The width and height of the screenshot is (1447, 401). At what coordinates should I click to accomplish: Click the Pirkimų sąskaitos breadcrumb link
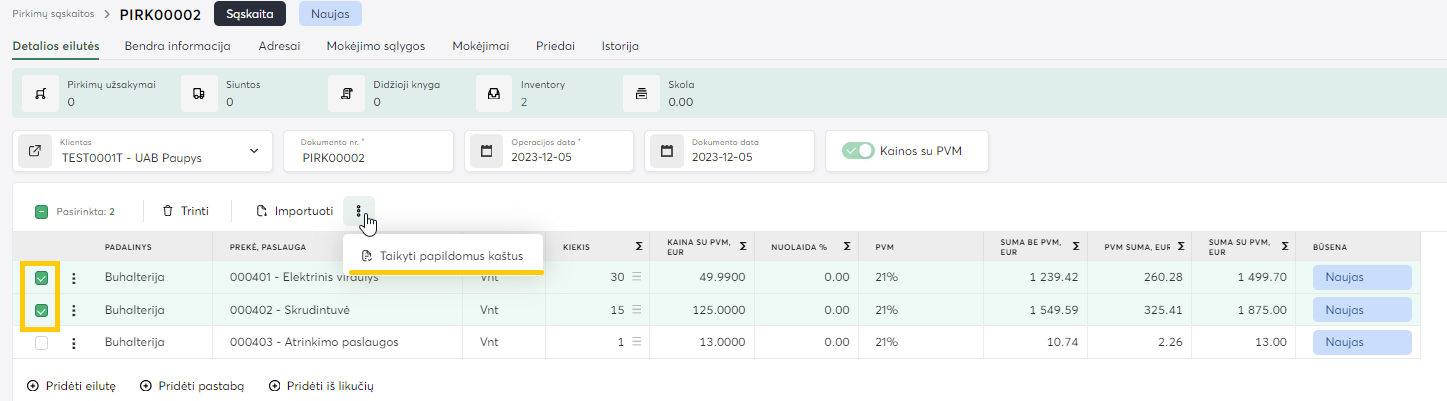coord(53,14)
